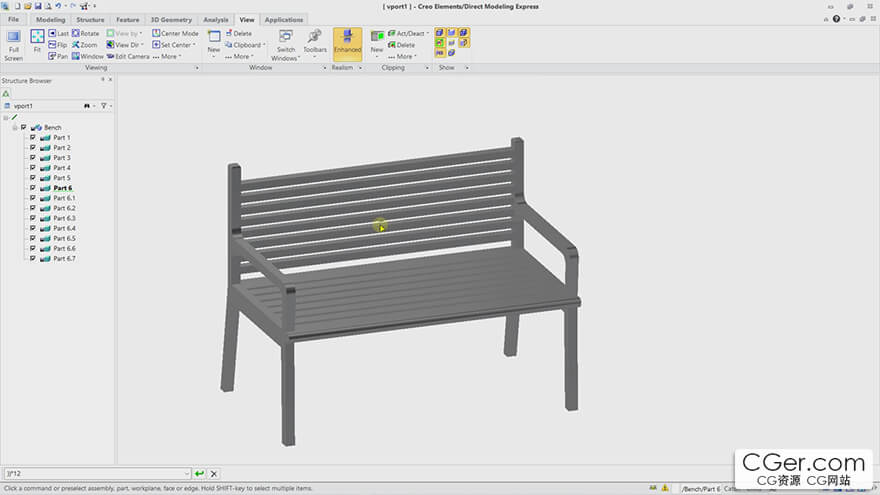Viewport: 880px width, 495px height.
Task: Open the Clipboard dropdown
Action: (x=246, y=44)
